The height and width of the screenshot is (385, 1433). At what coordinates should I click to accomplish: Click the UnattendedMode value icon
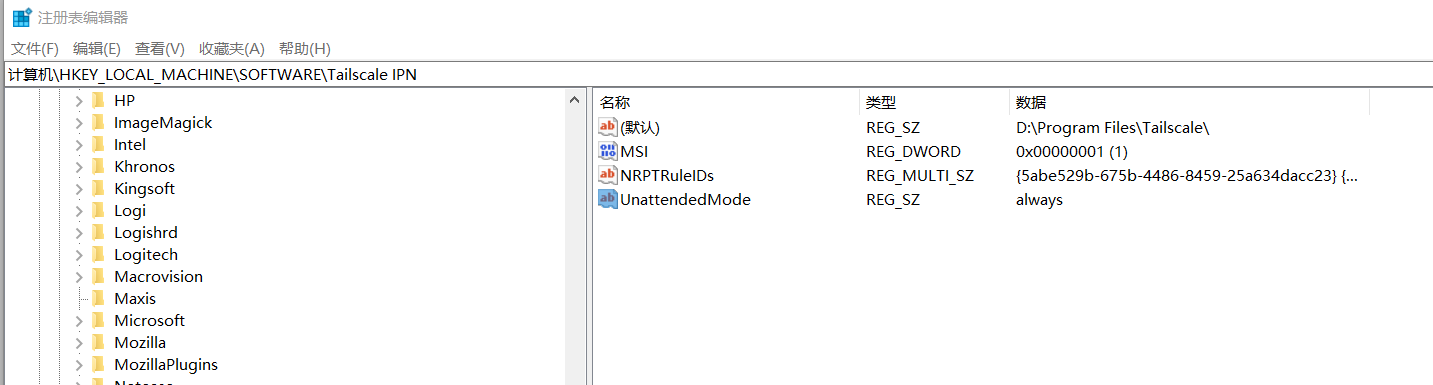pos(607,199)
